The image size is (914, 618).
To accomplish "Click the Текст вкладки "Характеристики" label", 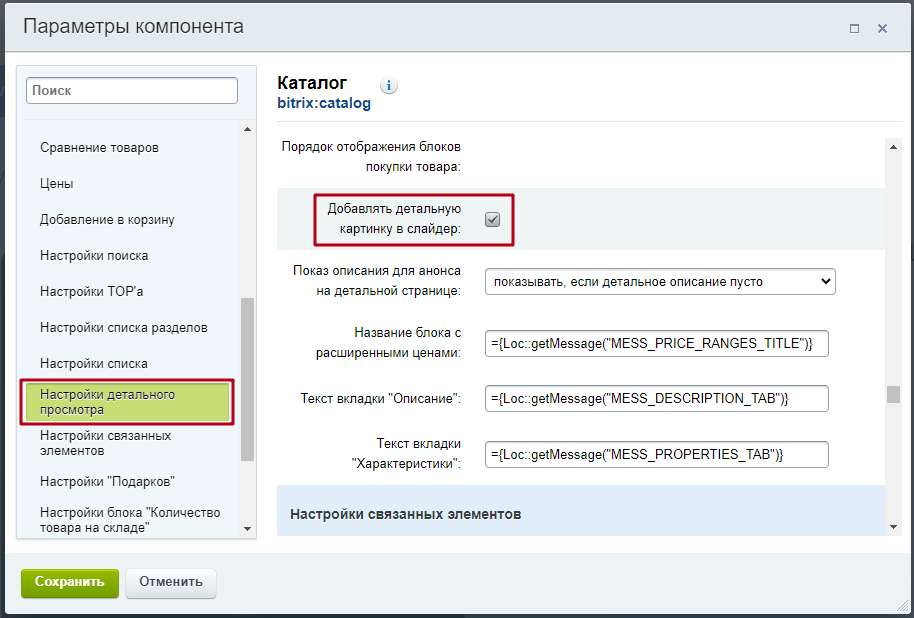I will pyautogui.click(x=406, y=454).
